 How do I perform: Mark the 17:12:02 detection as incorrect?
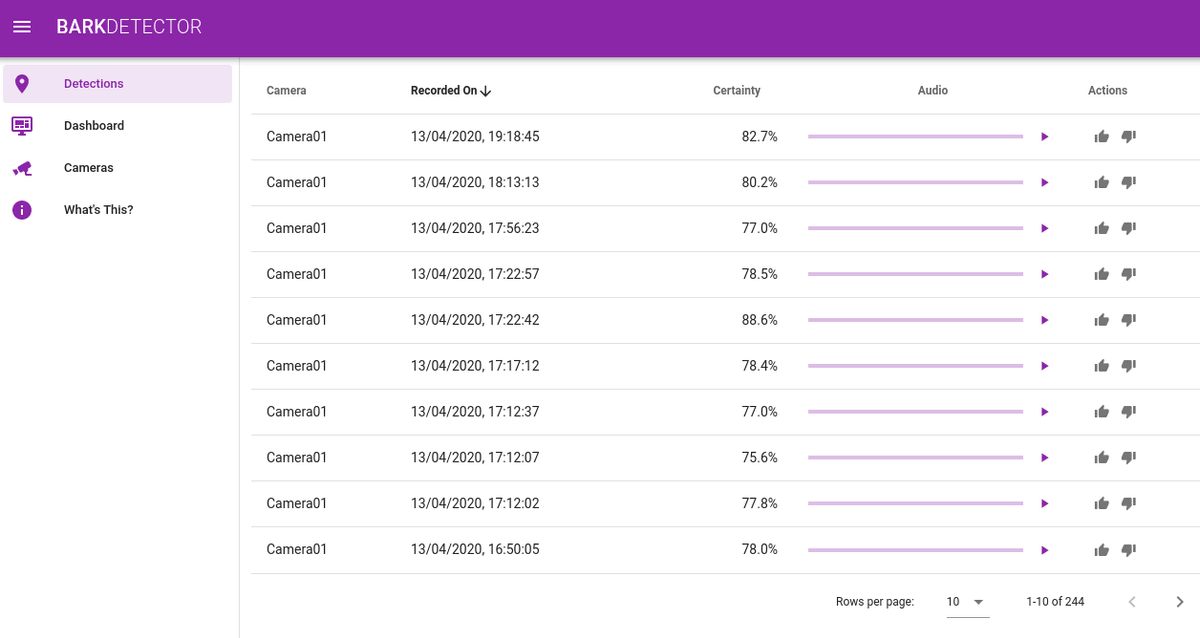[x=1128, y=503]
